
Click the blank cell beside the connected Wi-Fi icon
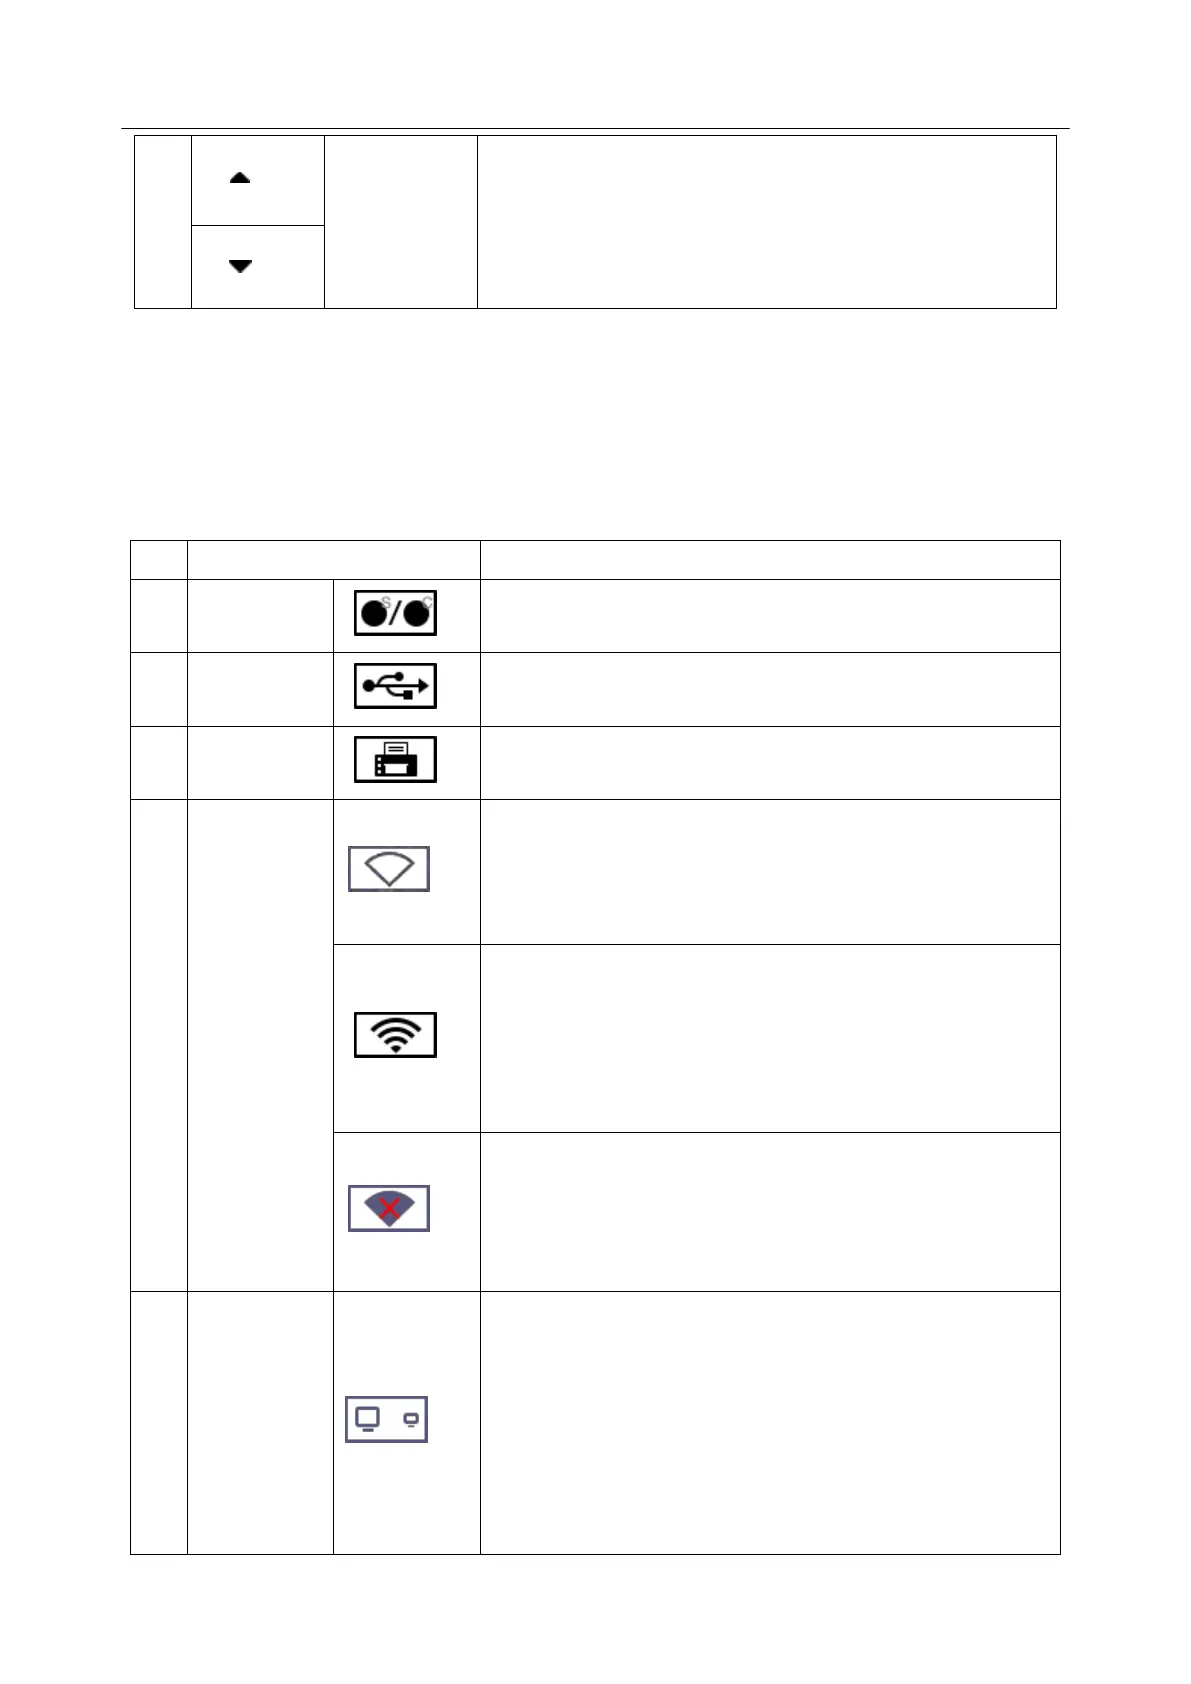[770, 1038]
